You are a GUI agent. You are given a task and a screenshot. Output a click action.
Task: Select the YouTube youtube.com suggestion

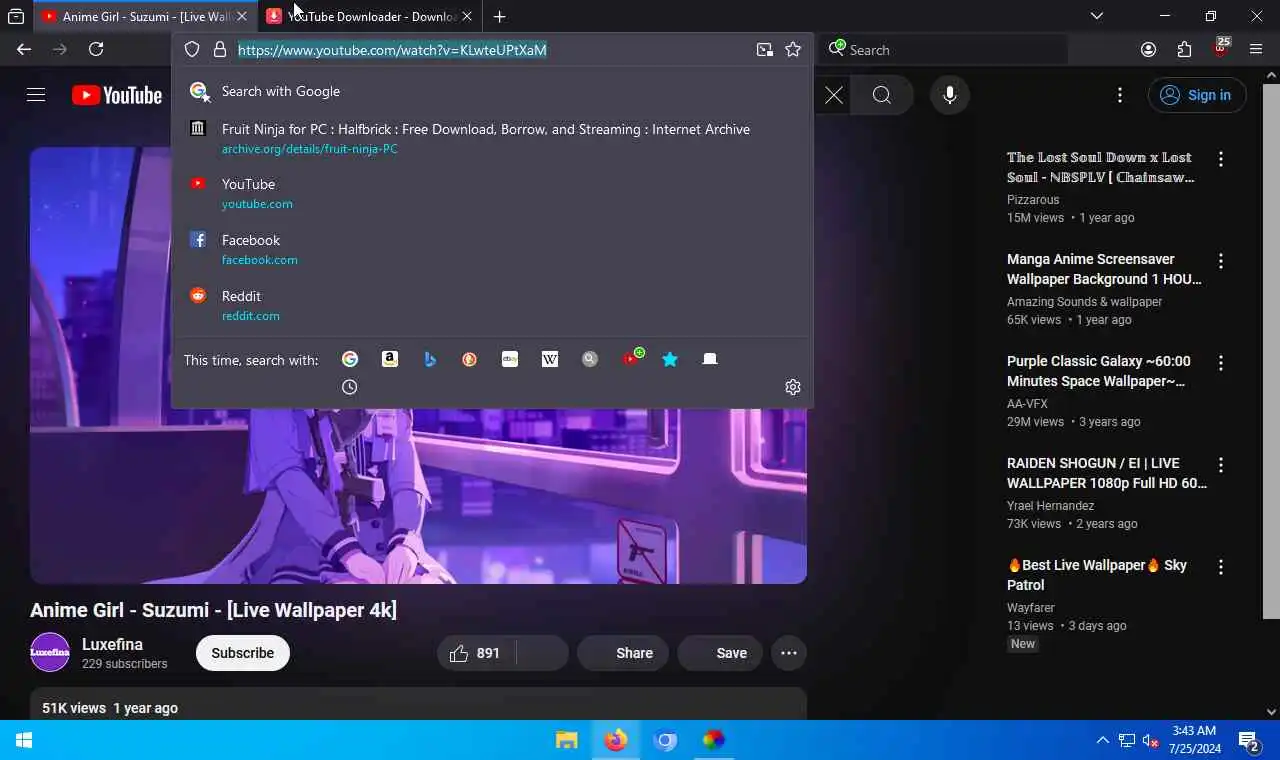coord(492,193)
